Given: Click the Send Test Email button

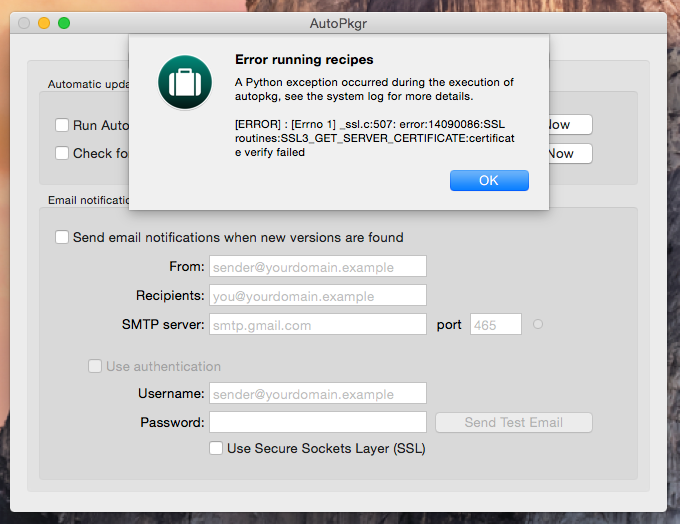Looking at the screenshot, I should click(514, 422).
